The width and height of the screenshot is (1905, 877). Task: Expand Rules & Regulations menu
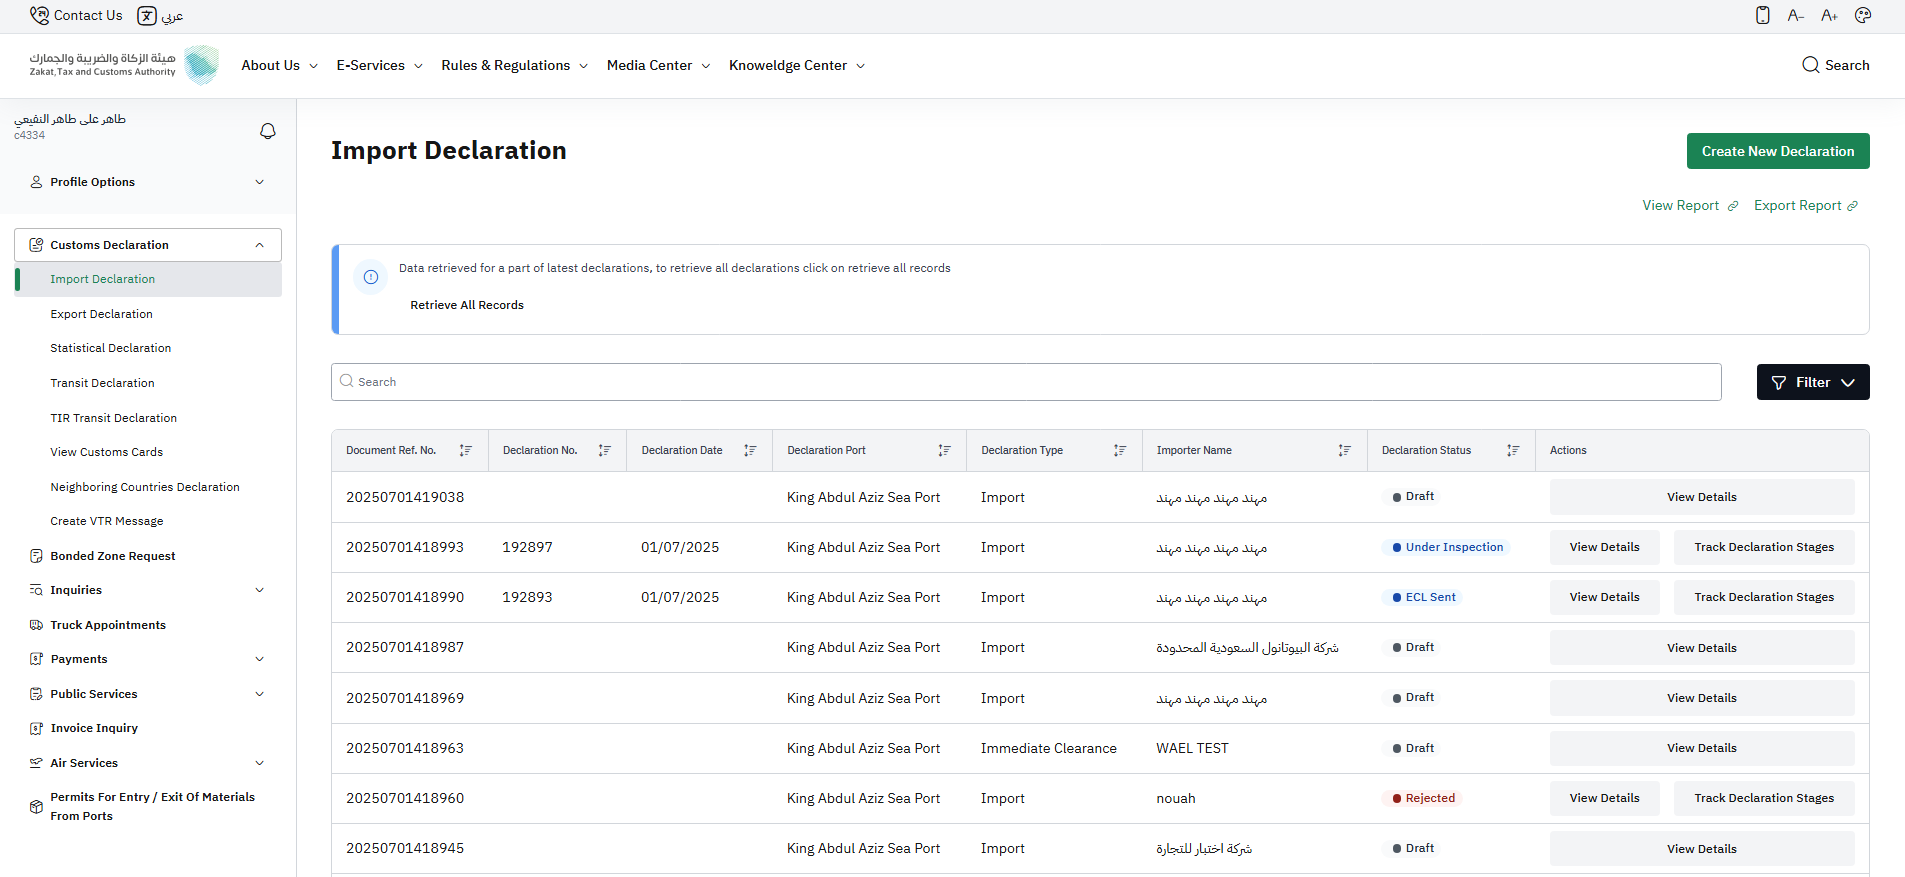click(x=515, y=65)
